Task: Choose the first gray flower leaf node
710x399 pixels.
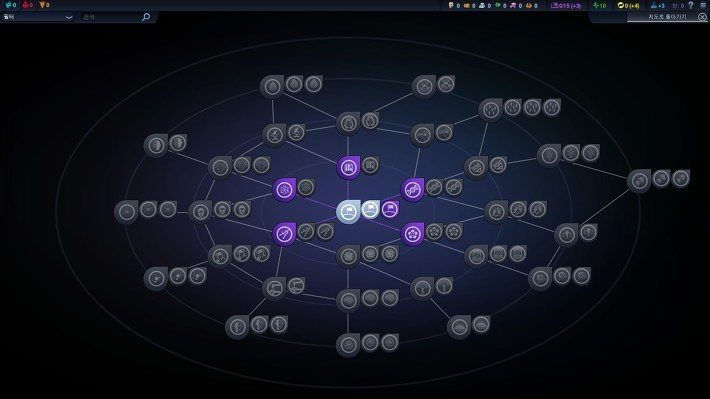Action: point(434,231)
